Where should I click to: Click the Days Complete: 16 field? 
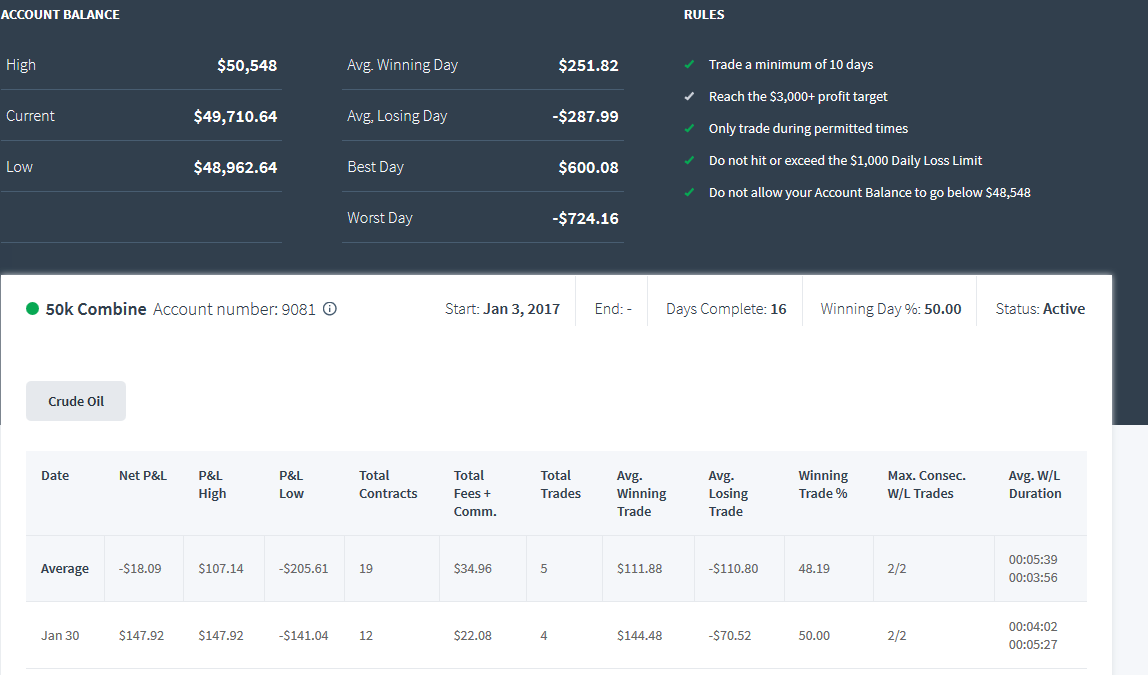(x=726, y=309)
